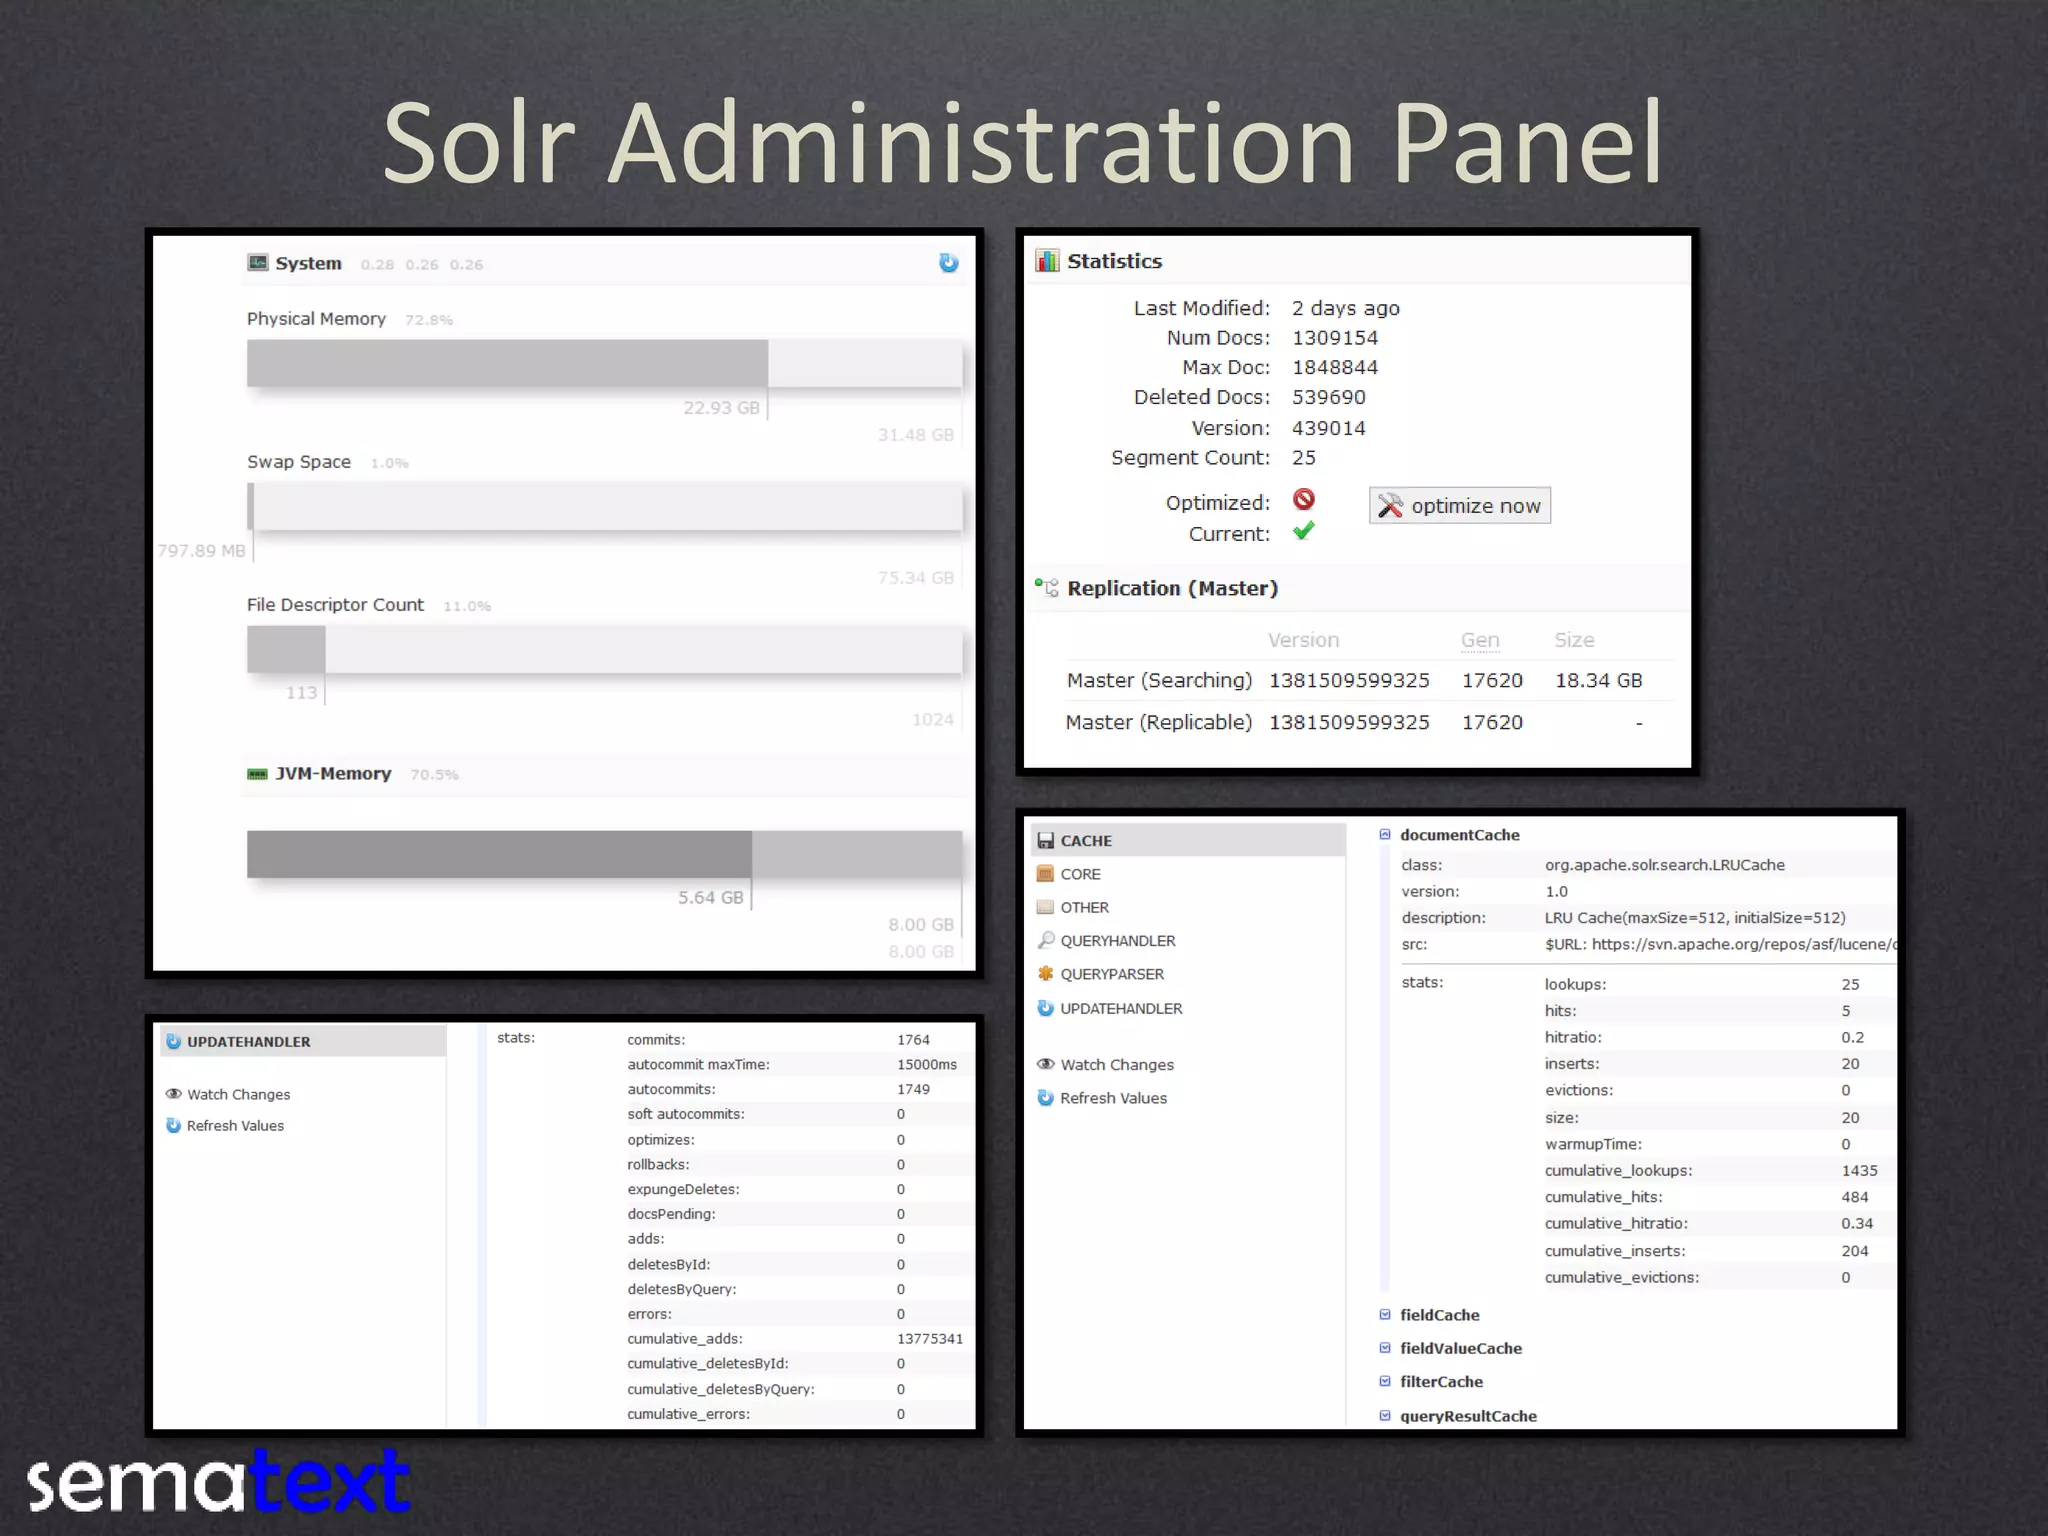Viewport: 2048px width, 1536px height.
Task: Click the Statistics bar chart icon
Action: (x=1047, y=261)
